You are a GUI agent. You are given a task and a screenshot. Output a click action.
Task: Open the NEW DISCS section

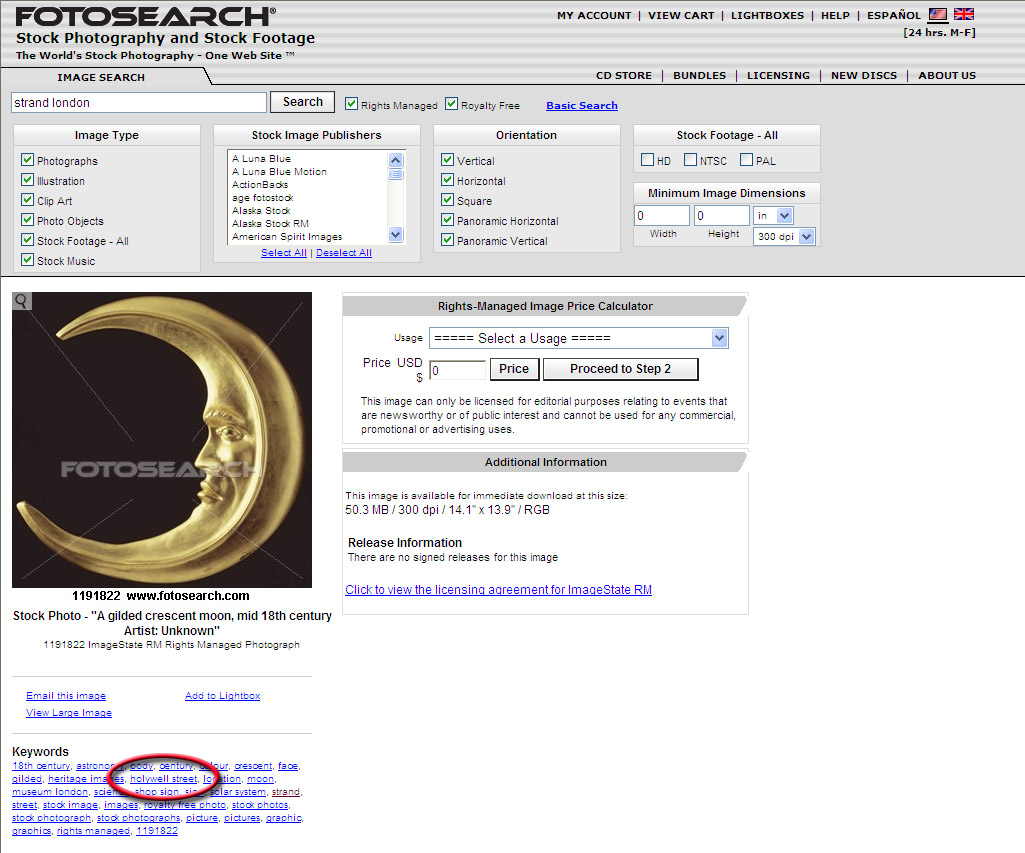pyautogui.click(x=864, y=75)
